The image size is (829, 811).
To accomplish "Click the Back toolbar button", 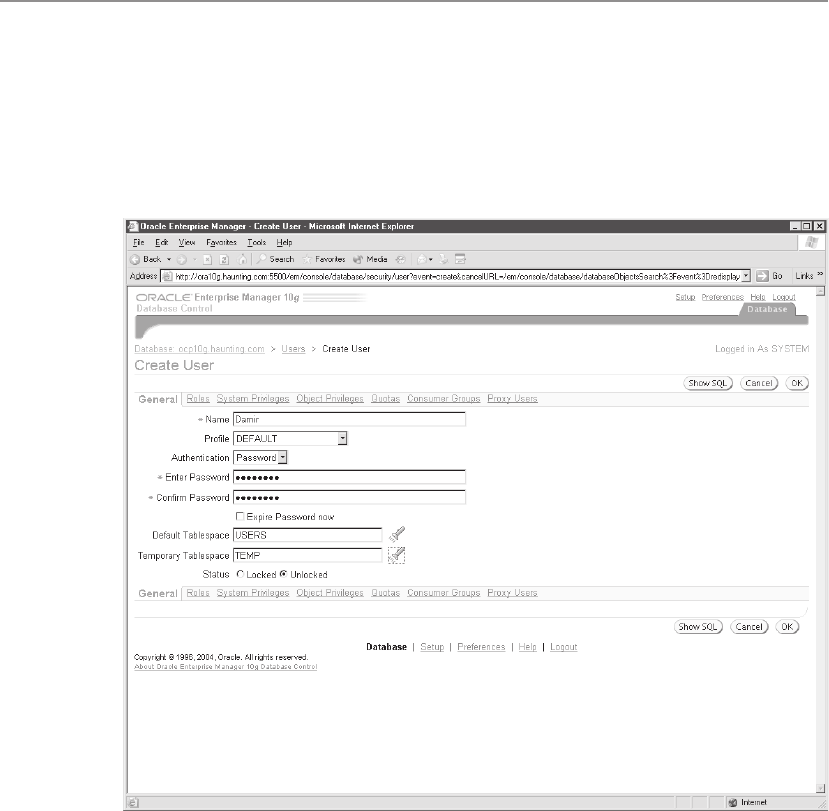I will 146,259.
